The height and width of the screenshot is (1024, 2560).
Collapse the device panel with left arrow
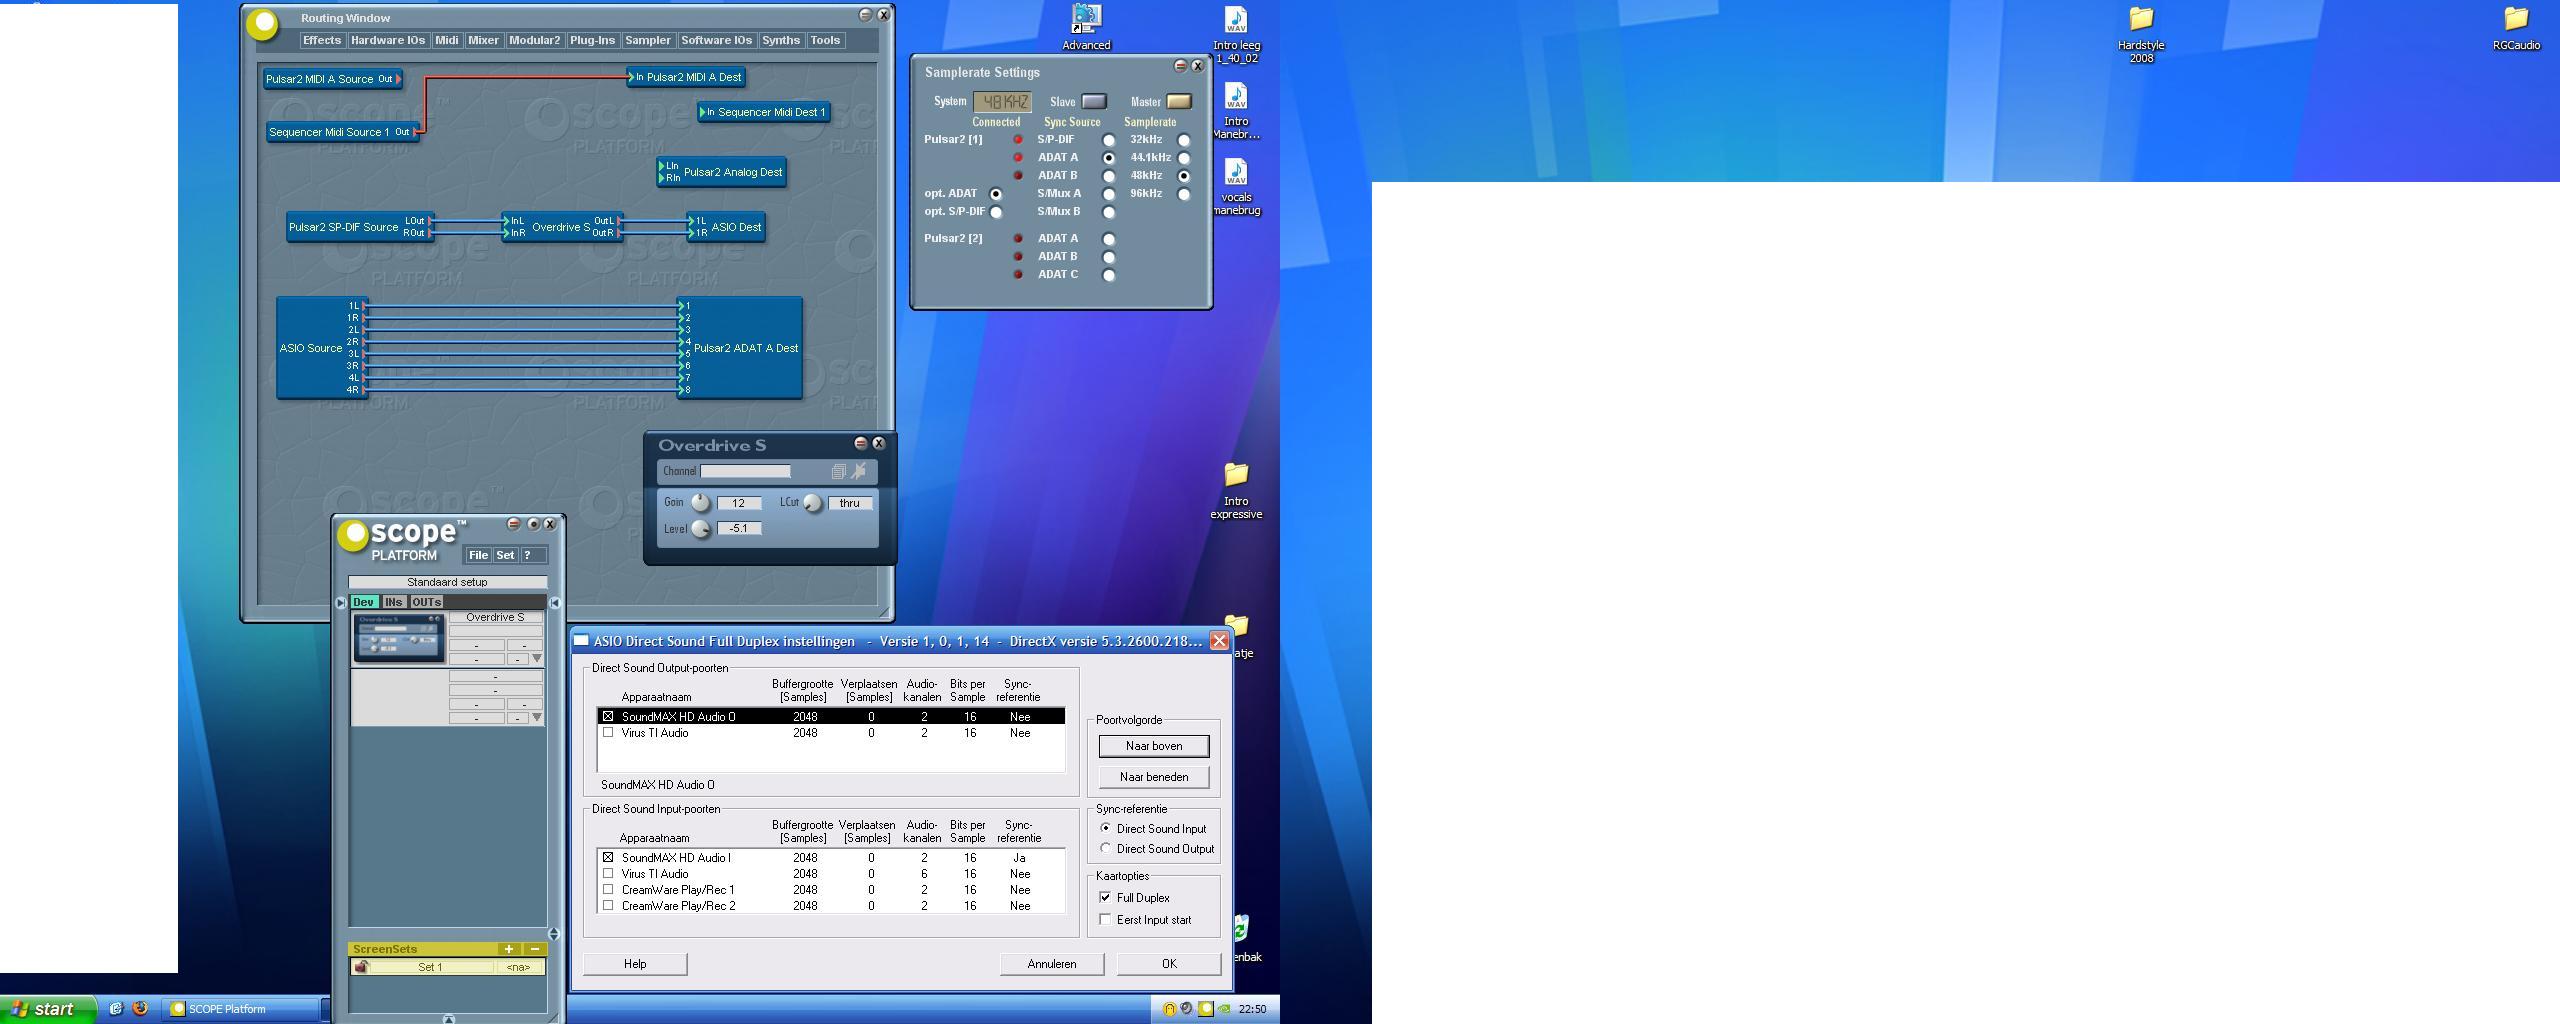pyautogui.click(x=555, y=602)
